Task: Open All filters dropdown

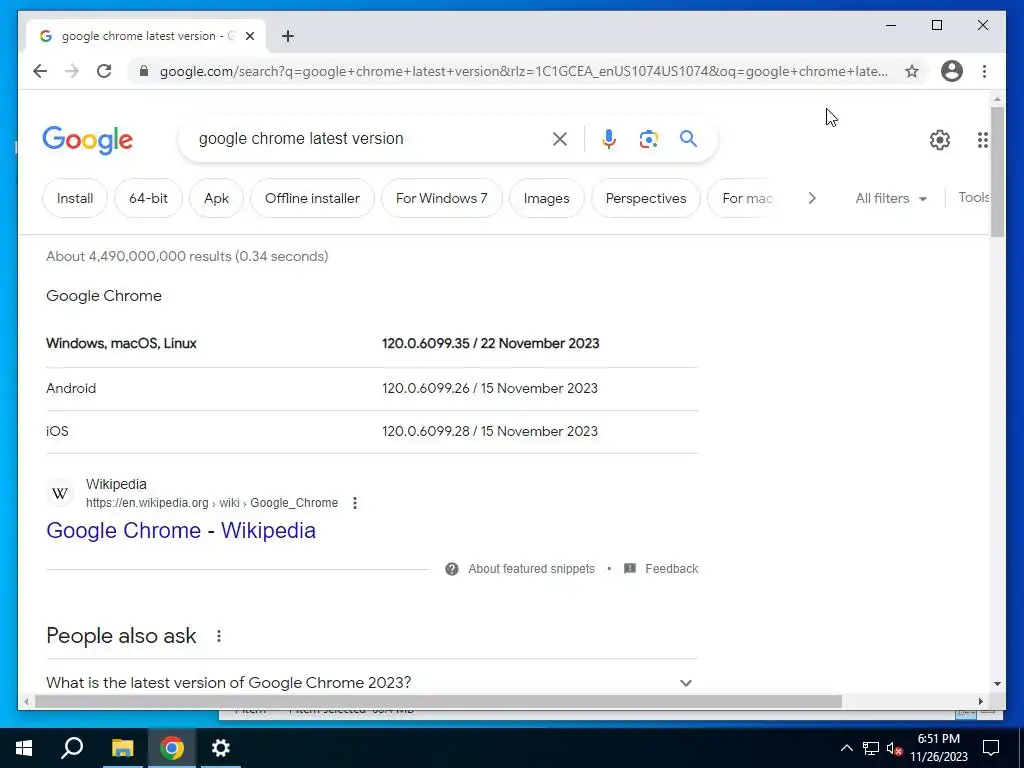Action: (x=891, y=198)
